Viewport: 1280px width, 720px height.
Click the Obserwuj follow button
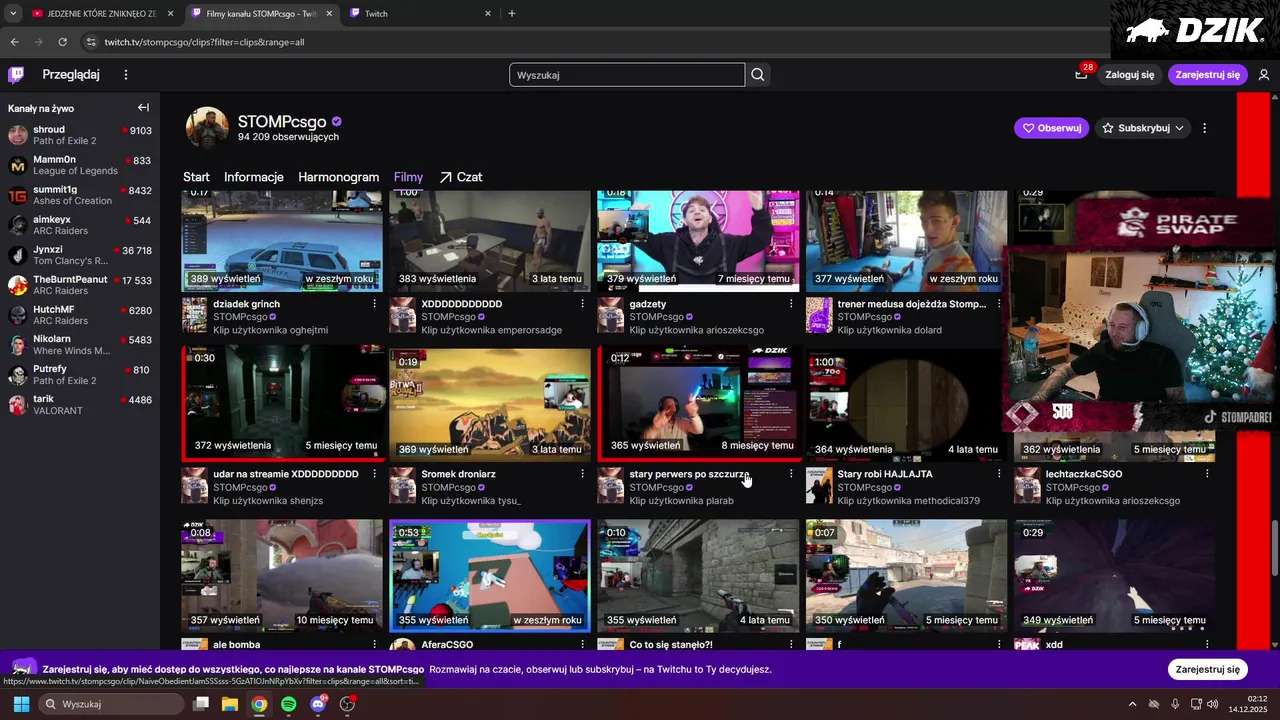(x=1051, y=128)
